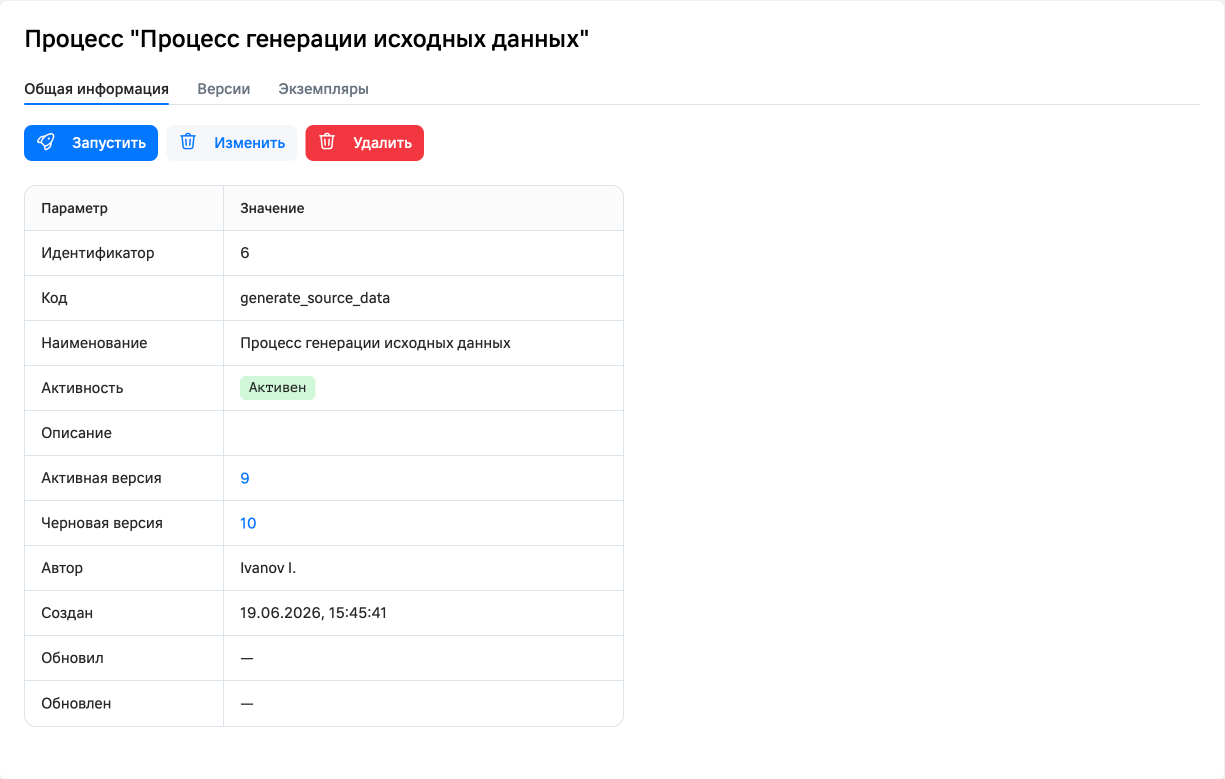Click the Активен status badge
Viewport: 1225px width, 779px height.
[x=278, y=388]
